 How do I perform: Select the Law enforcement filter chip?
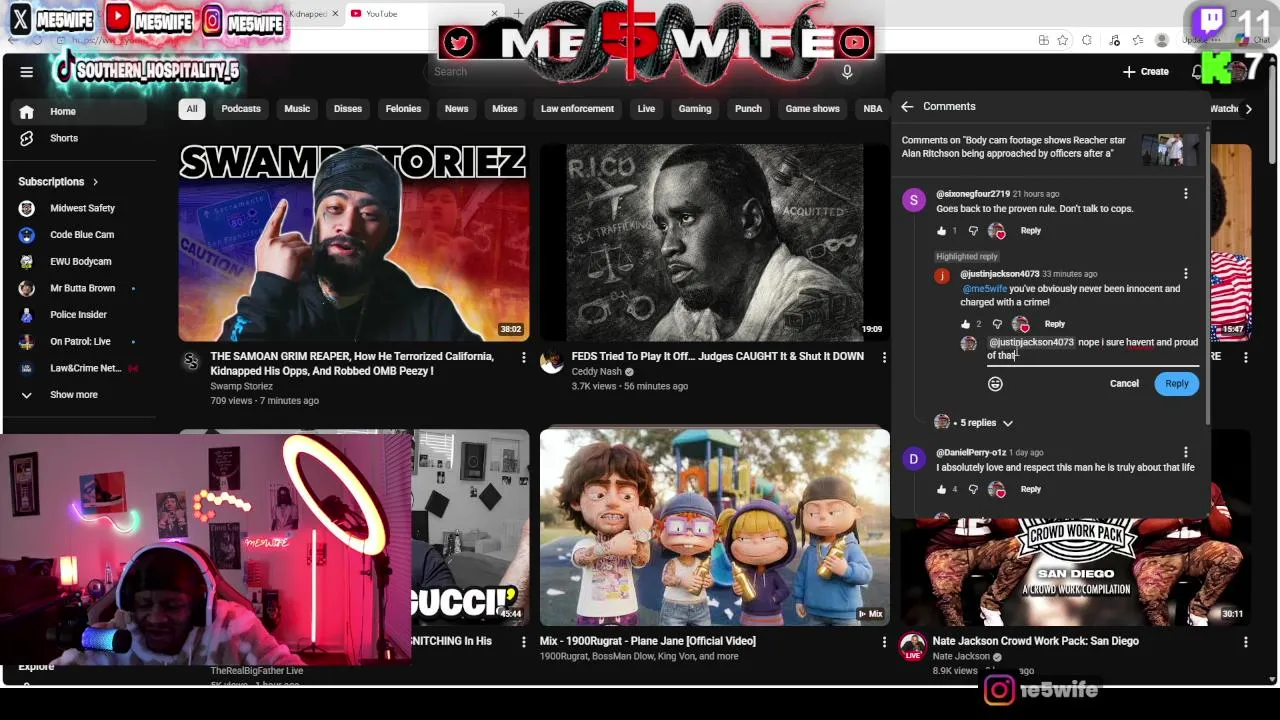point(577,109)
